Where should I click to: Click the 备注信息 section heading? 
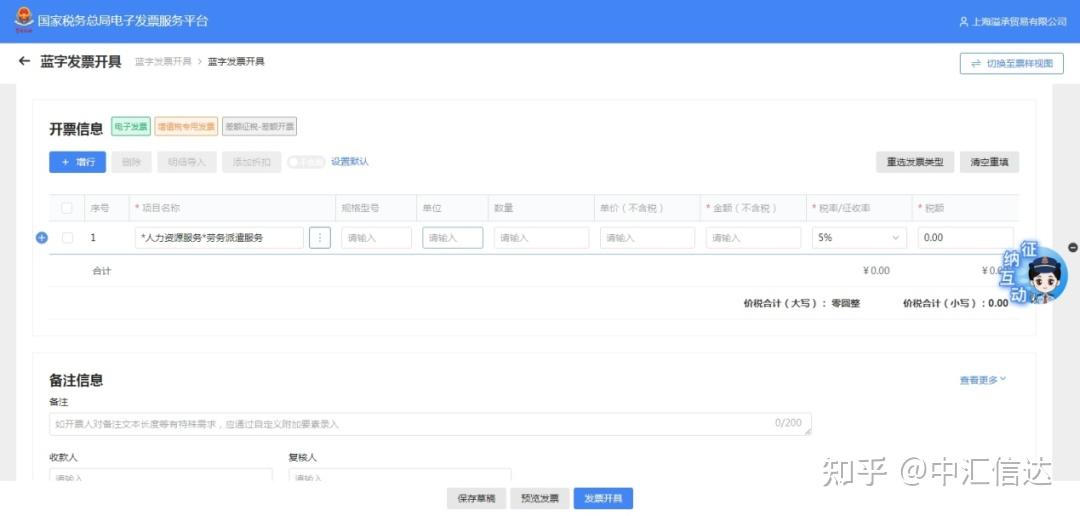pyautogui.click(x=76, y=380)
